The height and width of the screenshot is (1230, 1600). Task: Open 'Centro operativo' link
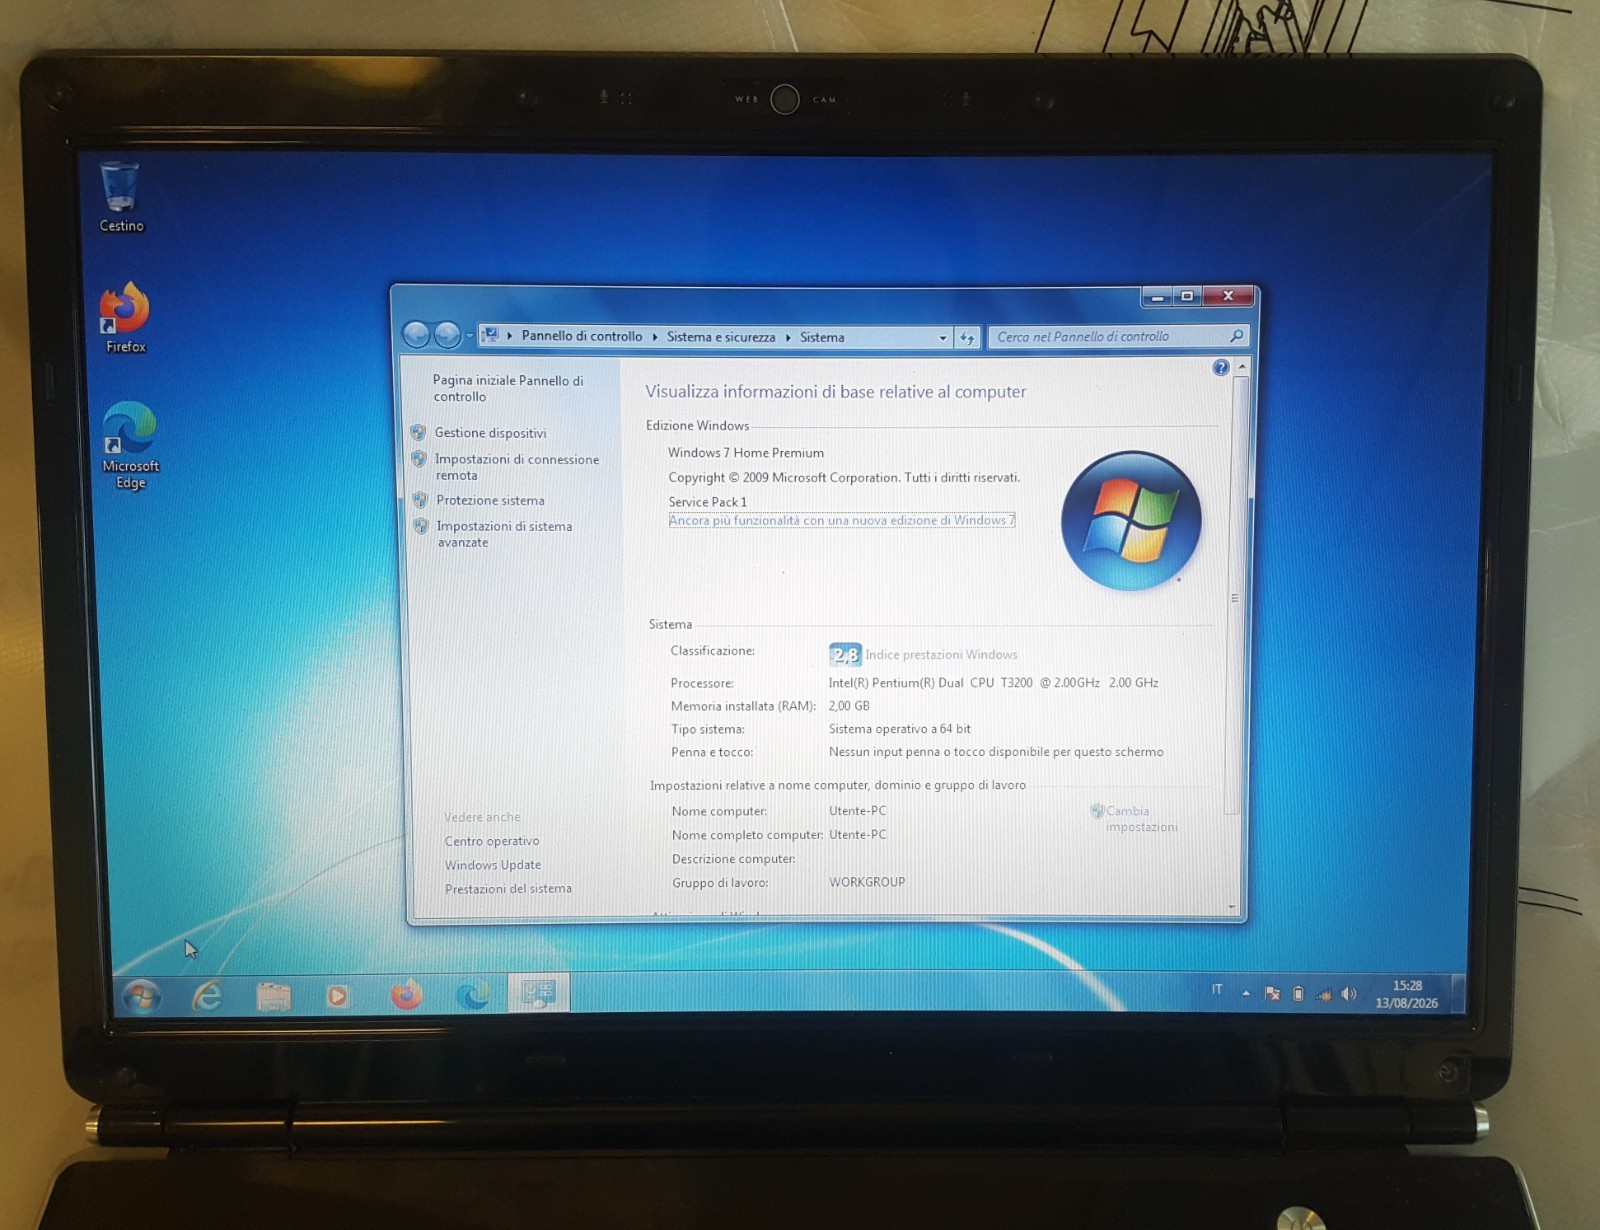pos(492,841)
